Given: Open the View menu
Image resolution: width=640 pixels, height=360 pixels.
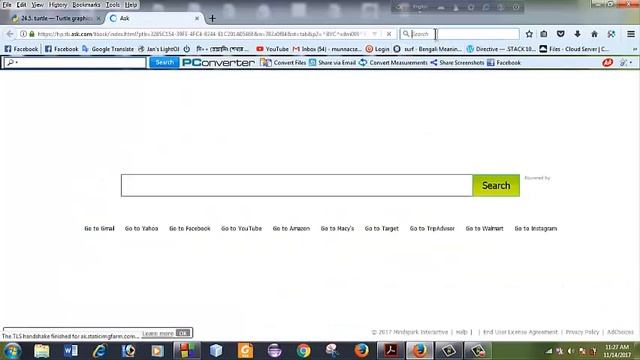Looking at the screenshot, I should 38,5.
